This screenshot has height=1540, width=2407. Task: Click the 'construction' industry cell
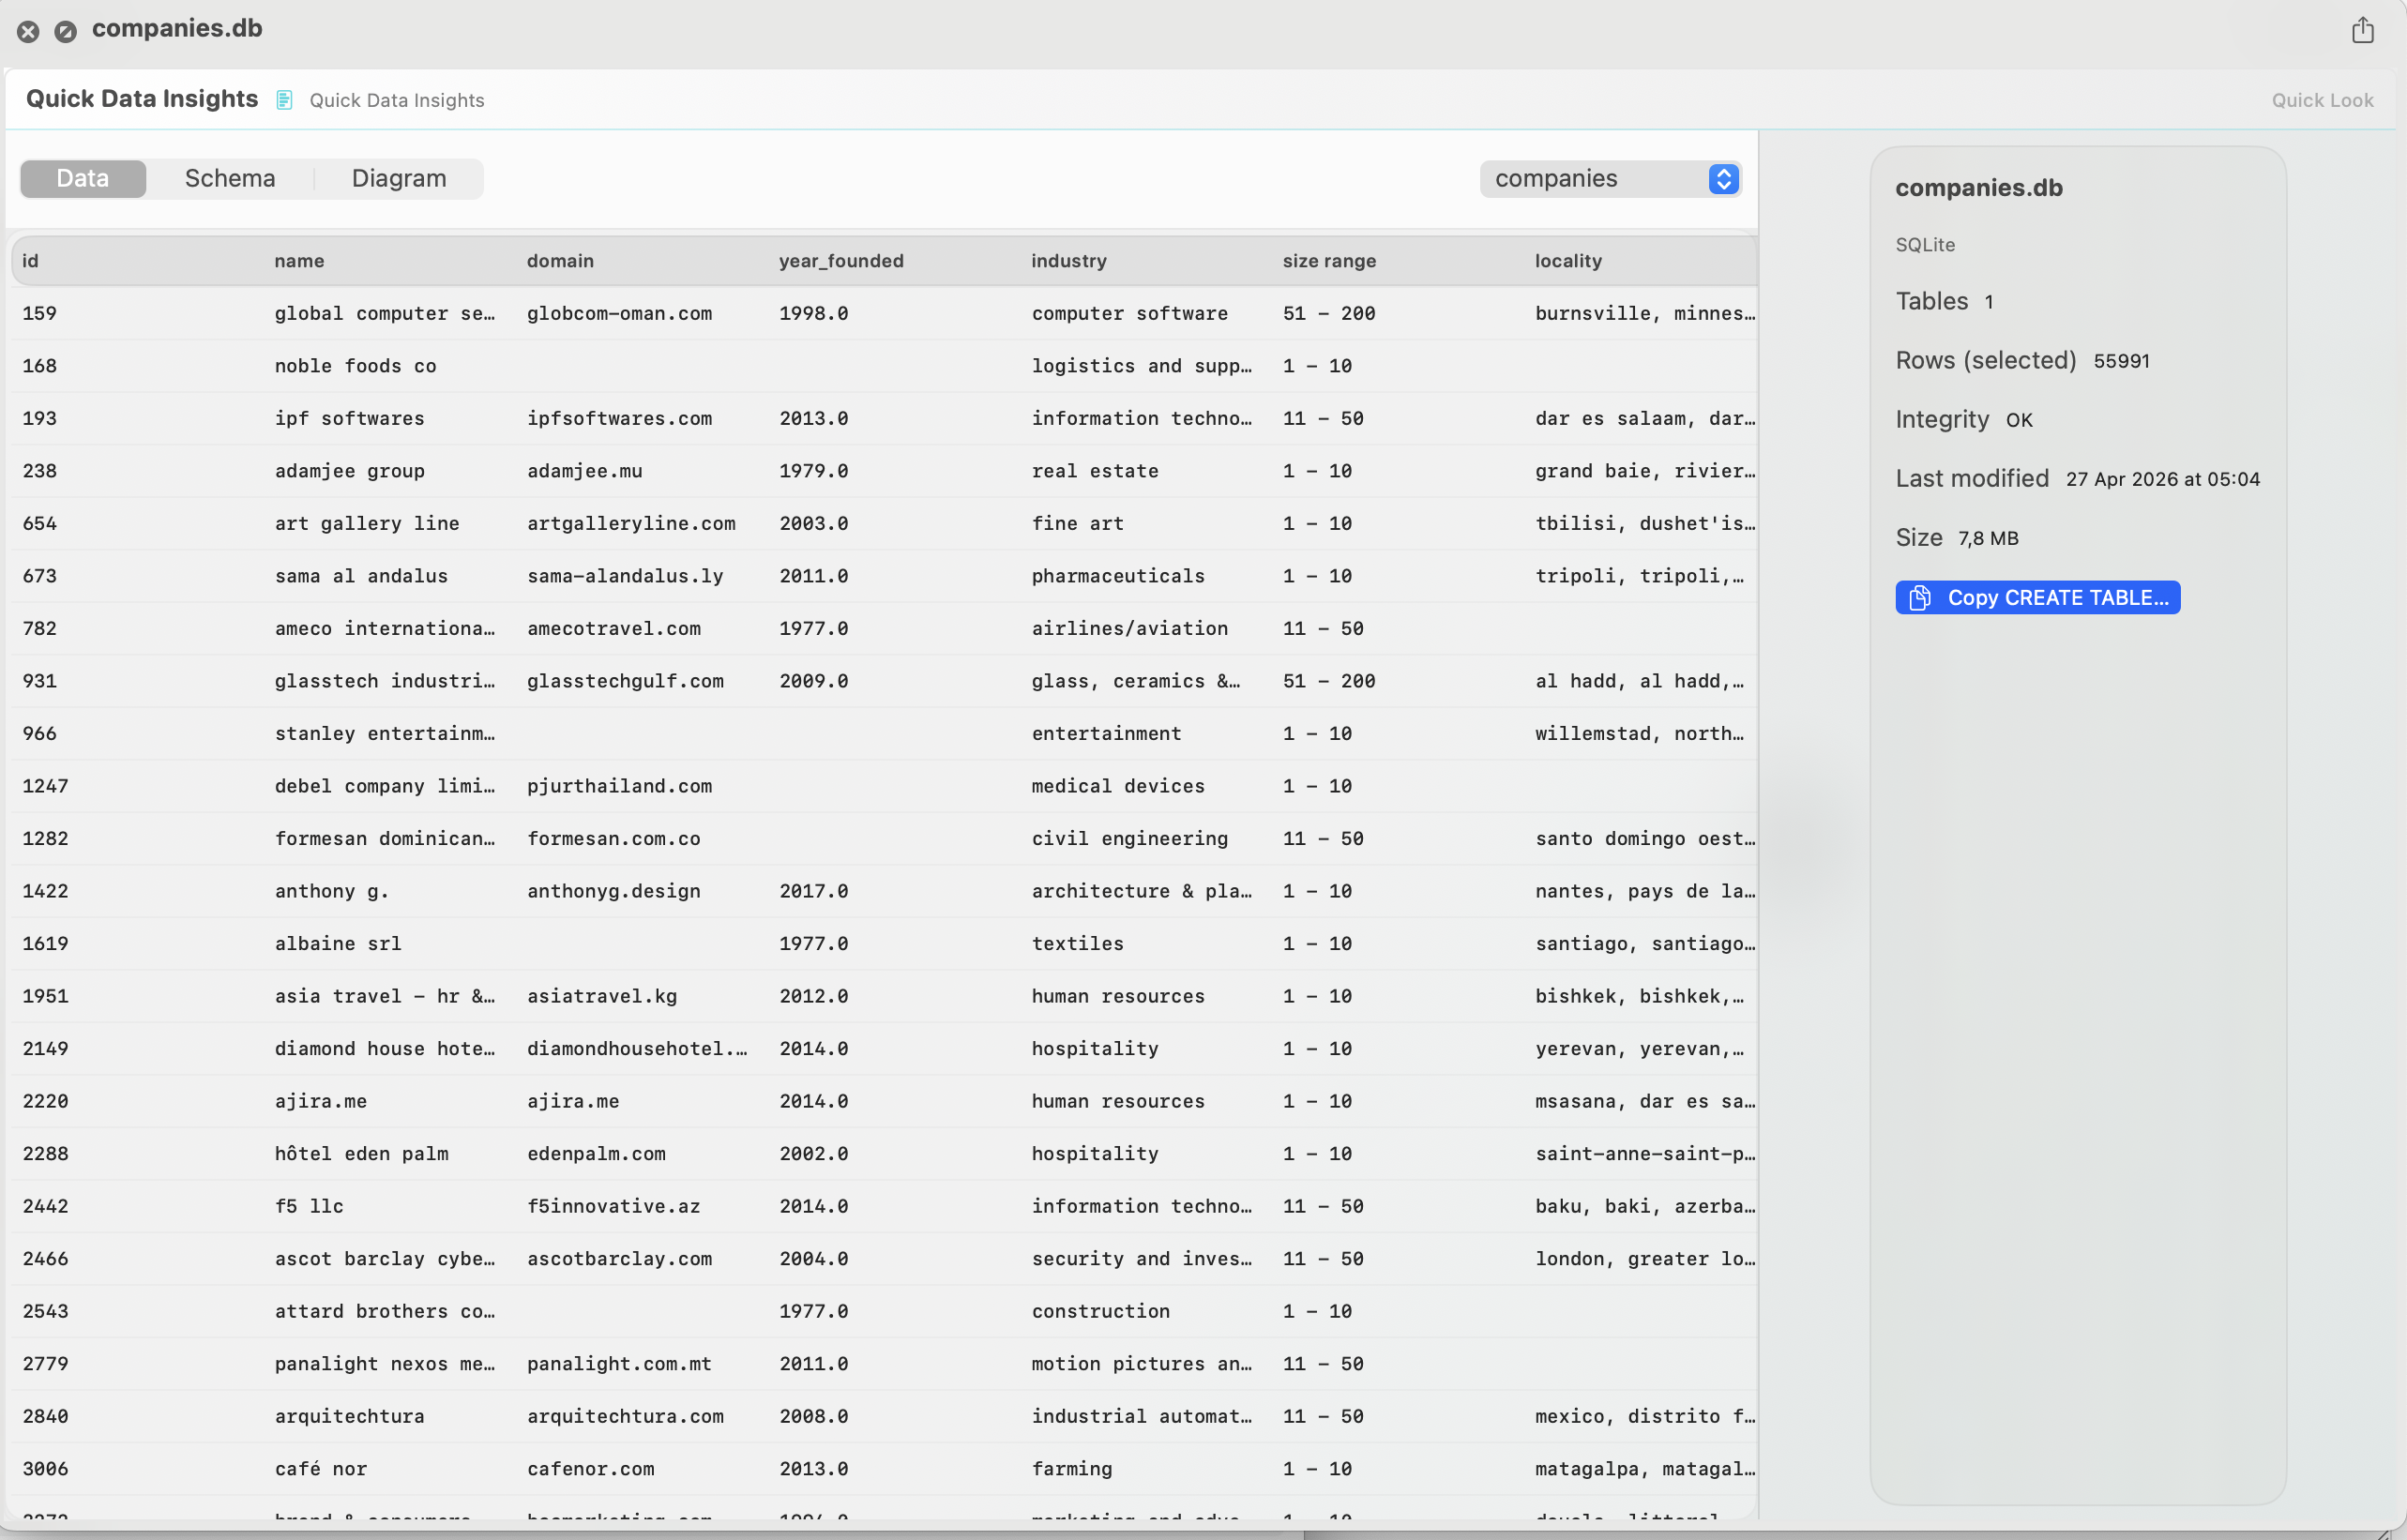1100,1311
